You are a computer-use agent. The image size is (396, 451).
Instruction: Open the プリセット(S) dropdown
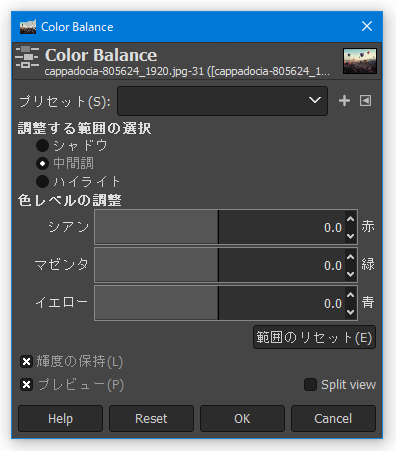[x=222, y=101]
